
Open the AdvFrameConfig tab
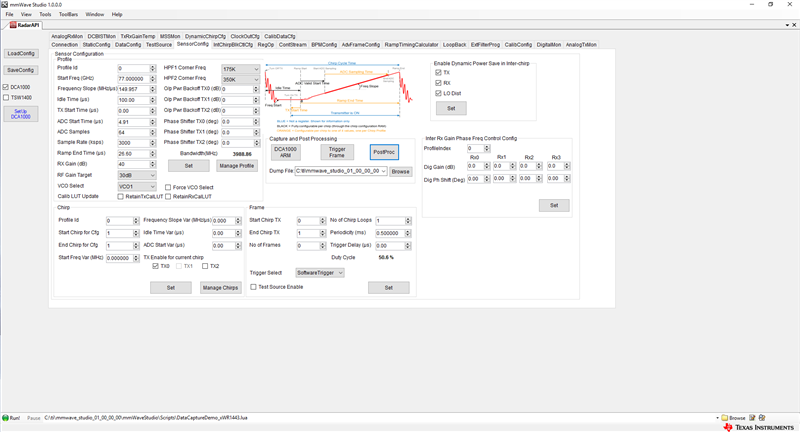361,45
